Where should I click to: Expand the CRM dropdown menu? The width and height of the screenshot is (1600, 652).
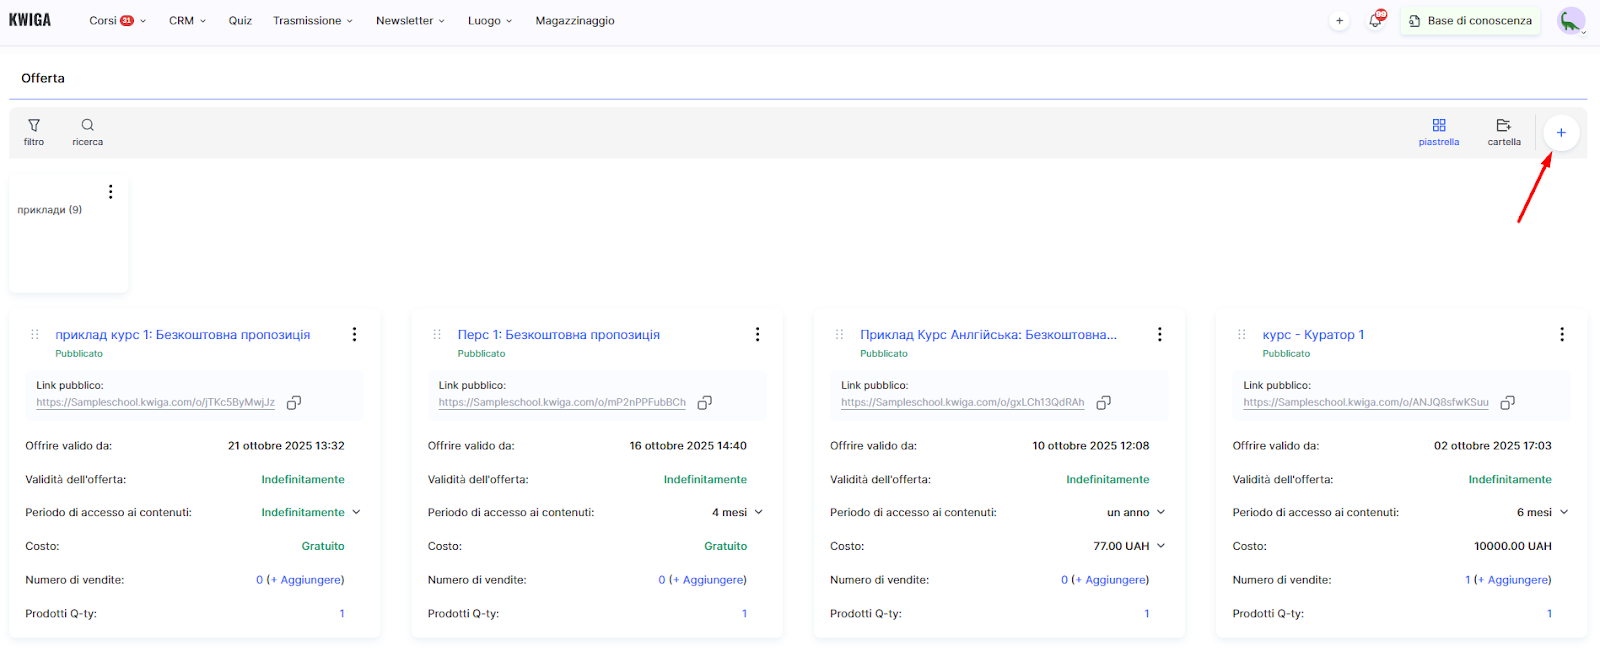click(x=187, y=21)
